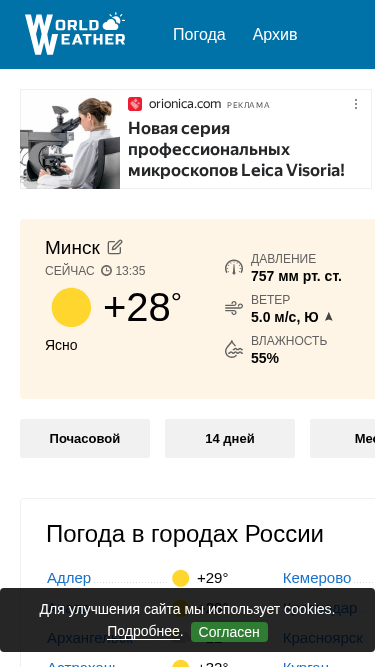Image resolution: width=375 pixels, height=667 pixels.
Task: Click the red orionica.com favicon
Action: 135,104
